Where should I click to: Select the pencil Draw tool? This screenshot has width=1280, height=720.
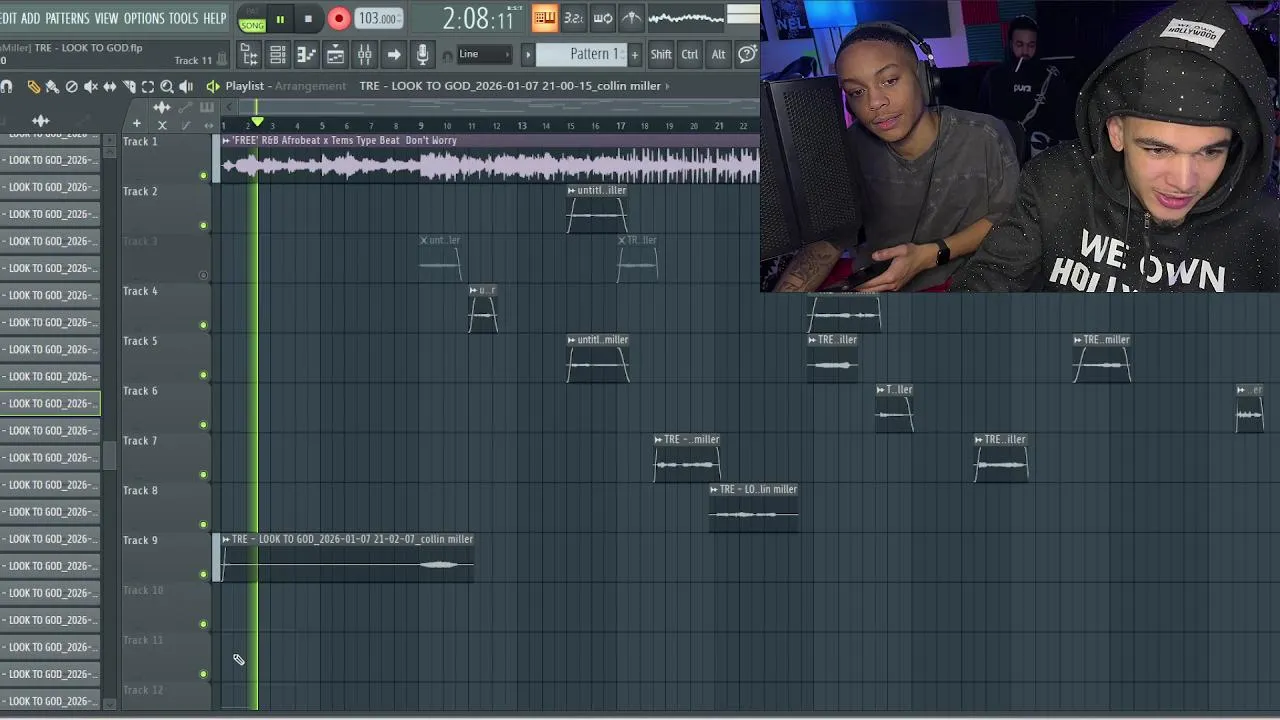tap(33, 87)
